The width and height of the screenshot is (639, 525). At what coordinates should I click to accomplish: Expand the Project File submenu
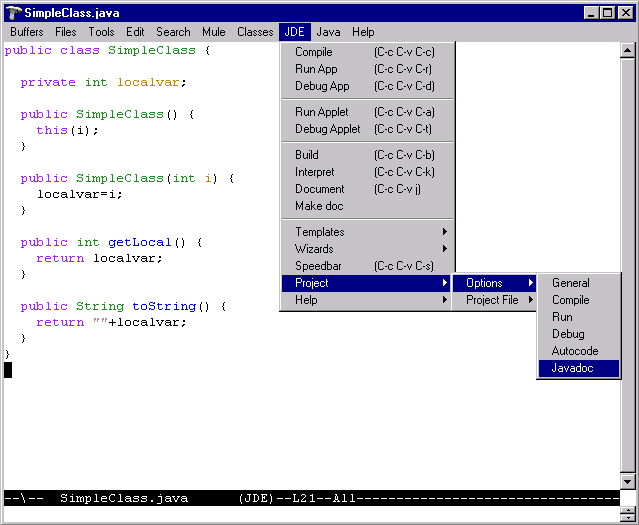pyautogui.click(x=494, y=300)
